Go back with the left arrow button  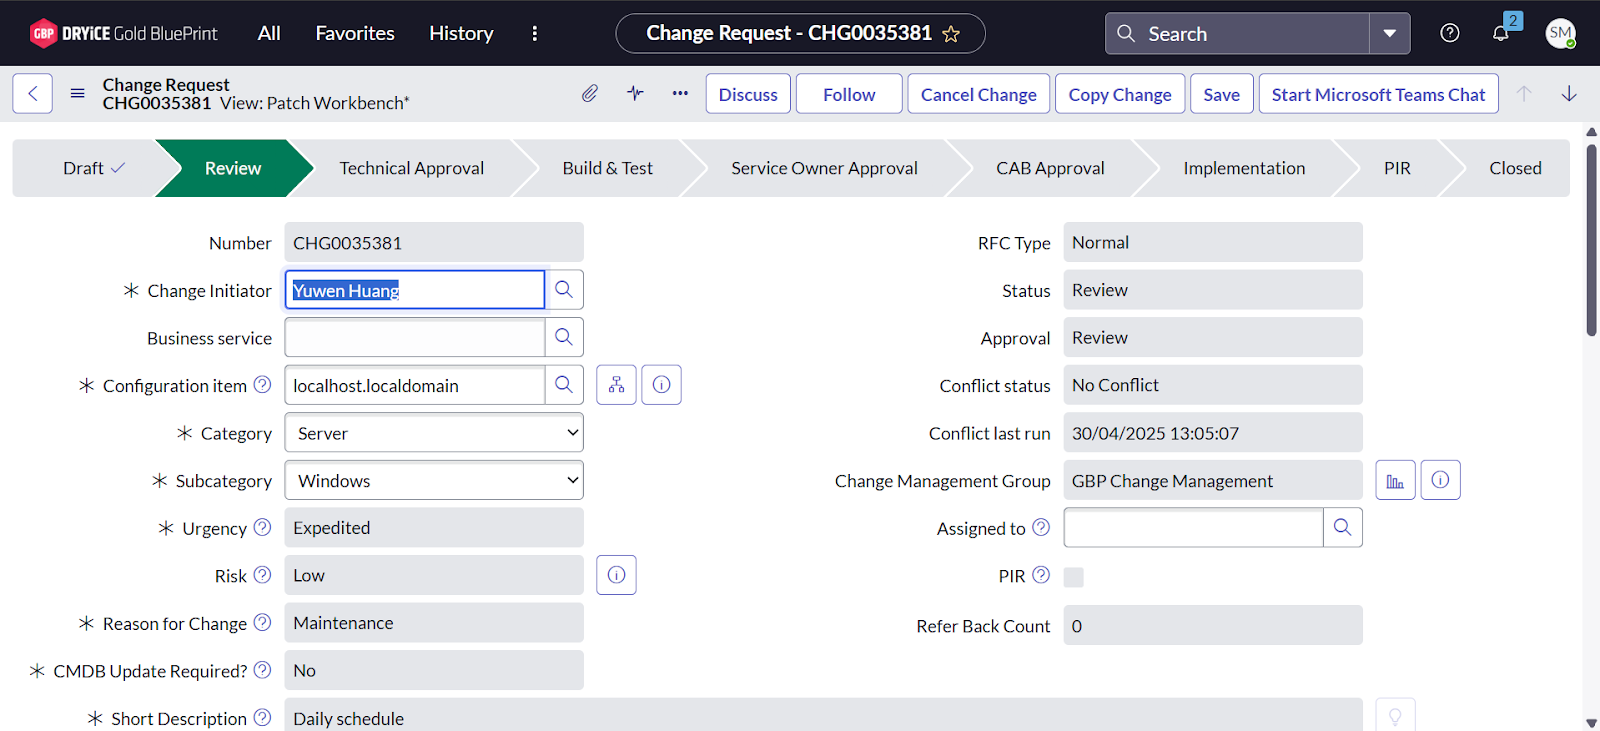(x=33, y=94)
